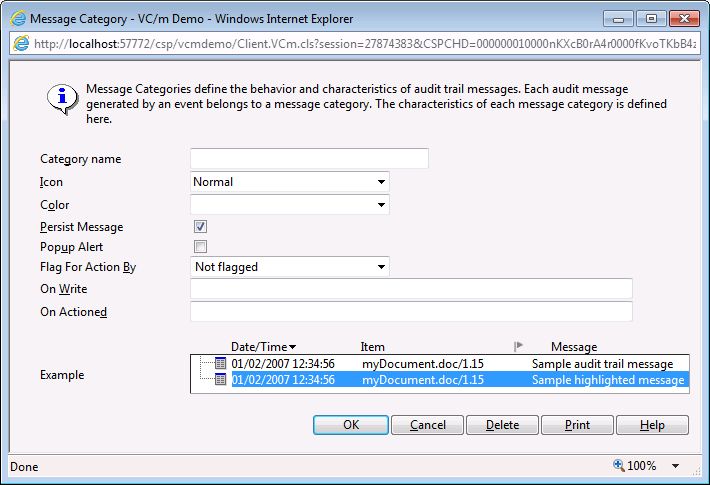Click the highlighted message row icon
Image resolution: width=710 pixels, height=485 pixels.
coord(220,380)
